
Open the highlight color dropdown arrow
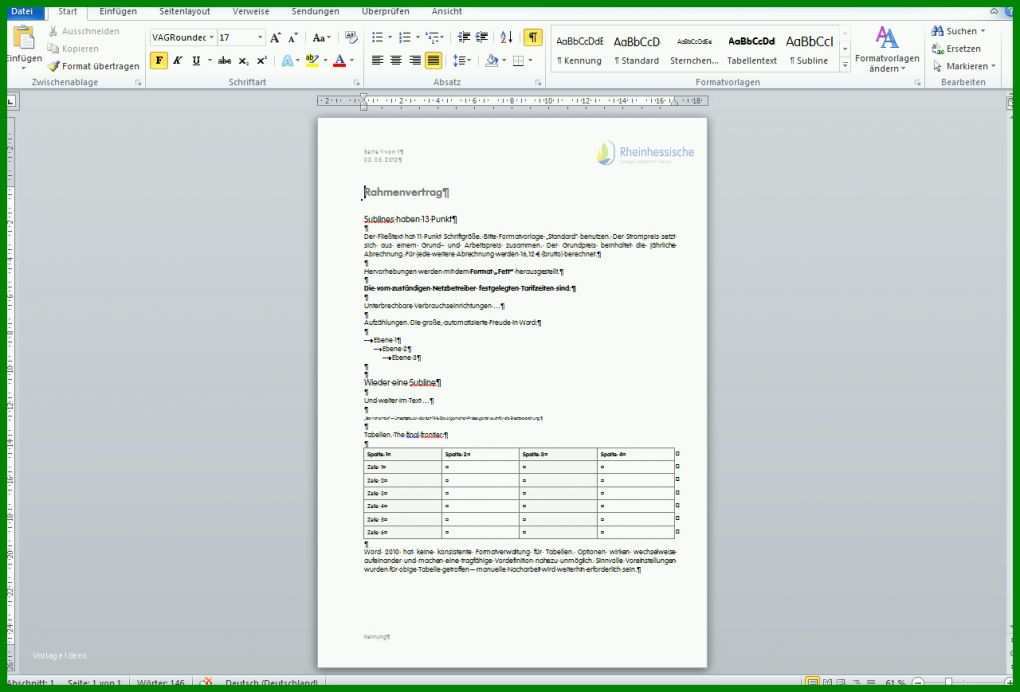pos(325,60)
